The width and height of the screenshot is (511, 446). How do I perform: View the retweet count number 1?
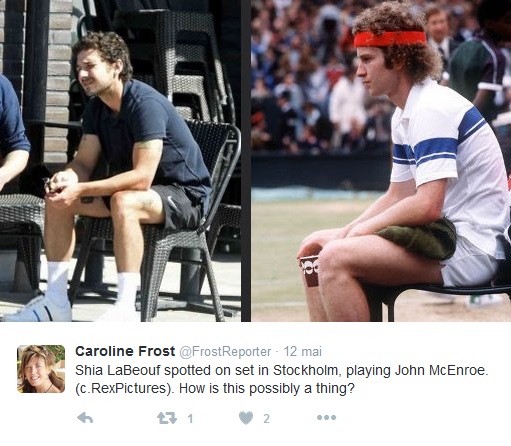click(190, 418)
